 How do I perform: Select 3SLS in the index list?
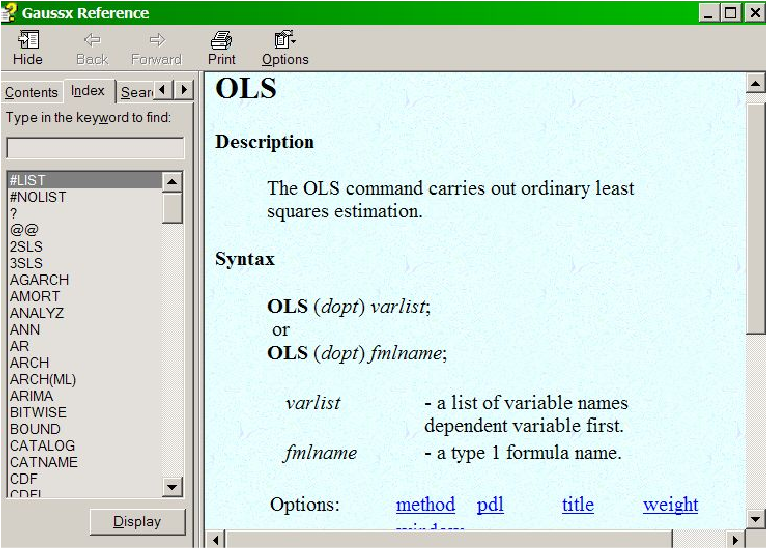(x=85, y=263)
